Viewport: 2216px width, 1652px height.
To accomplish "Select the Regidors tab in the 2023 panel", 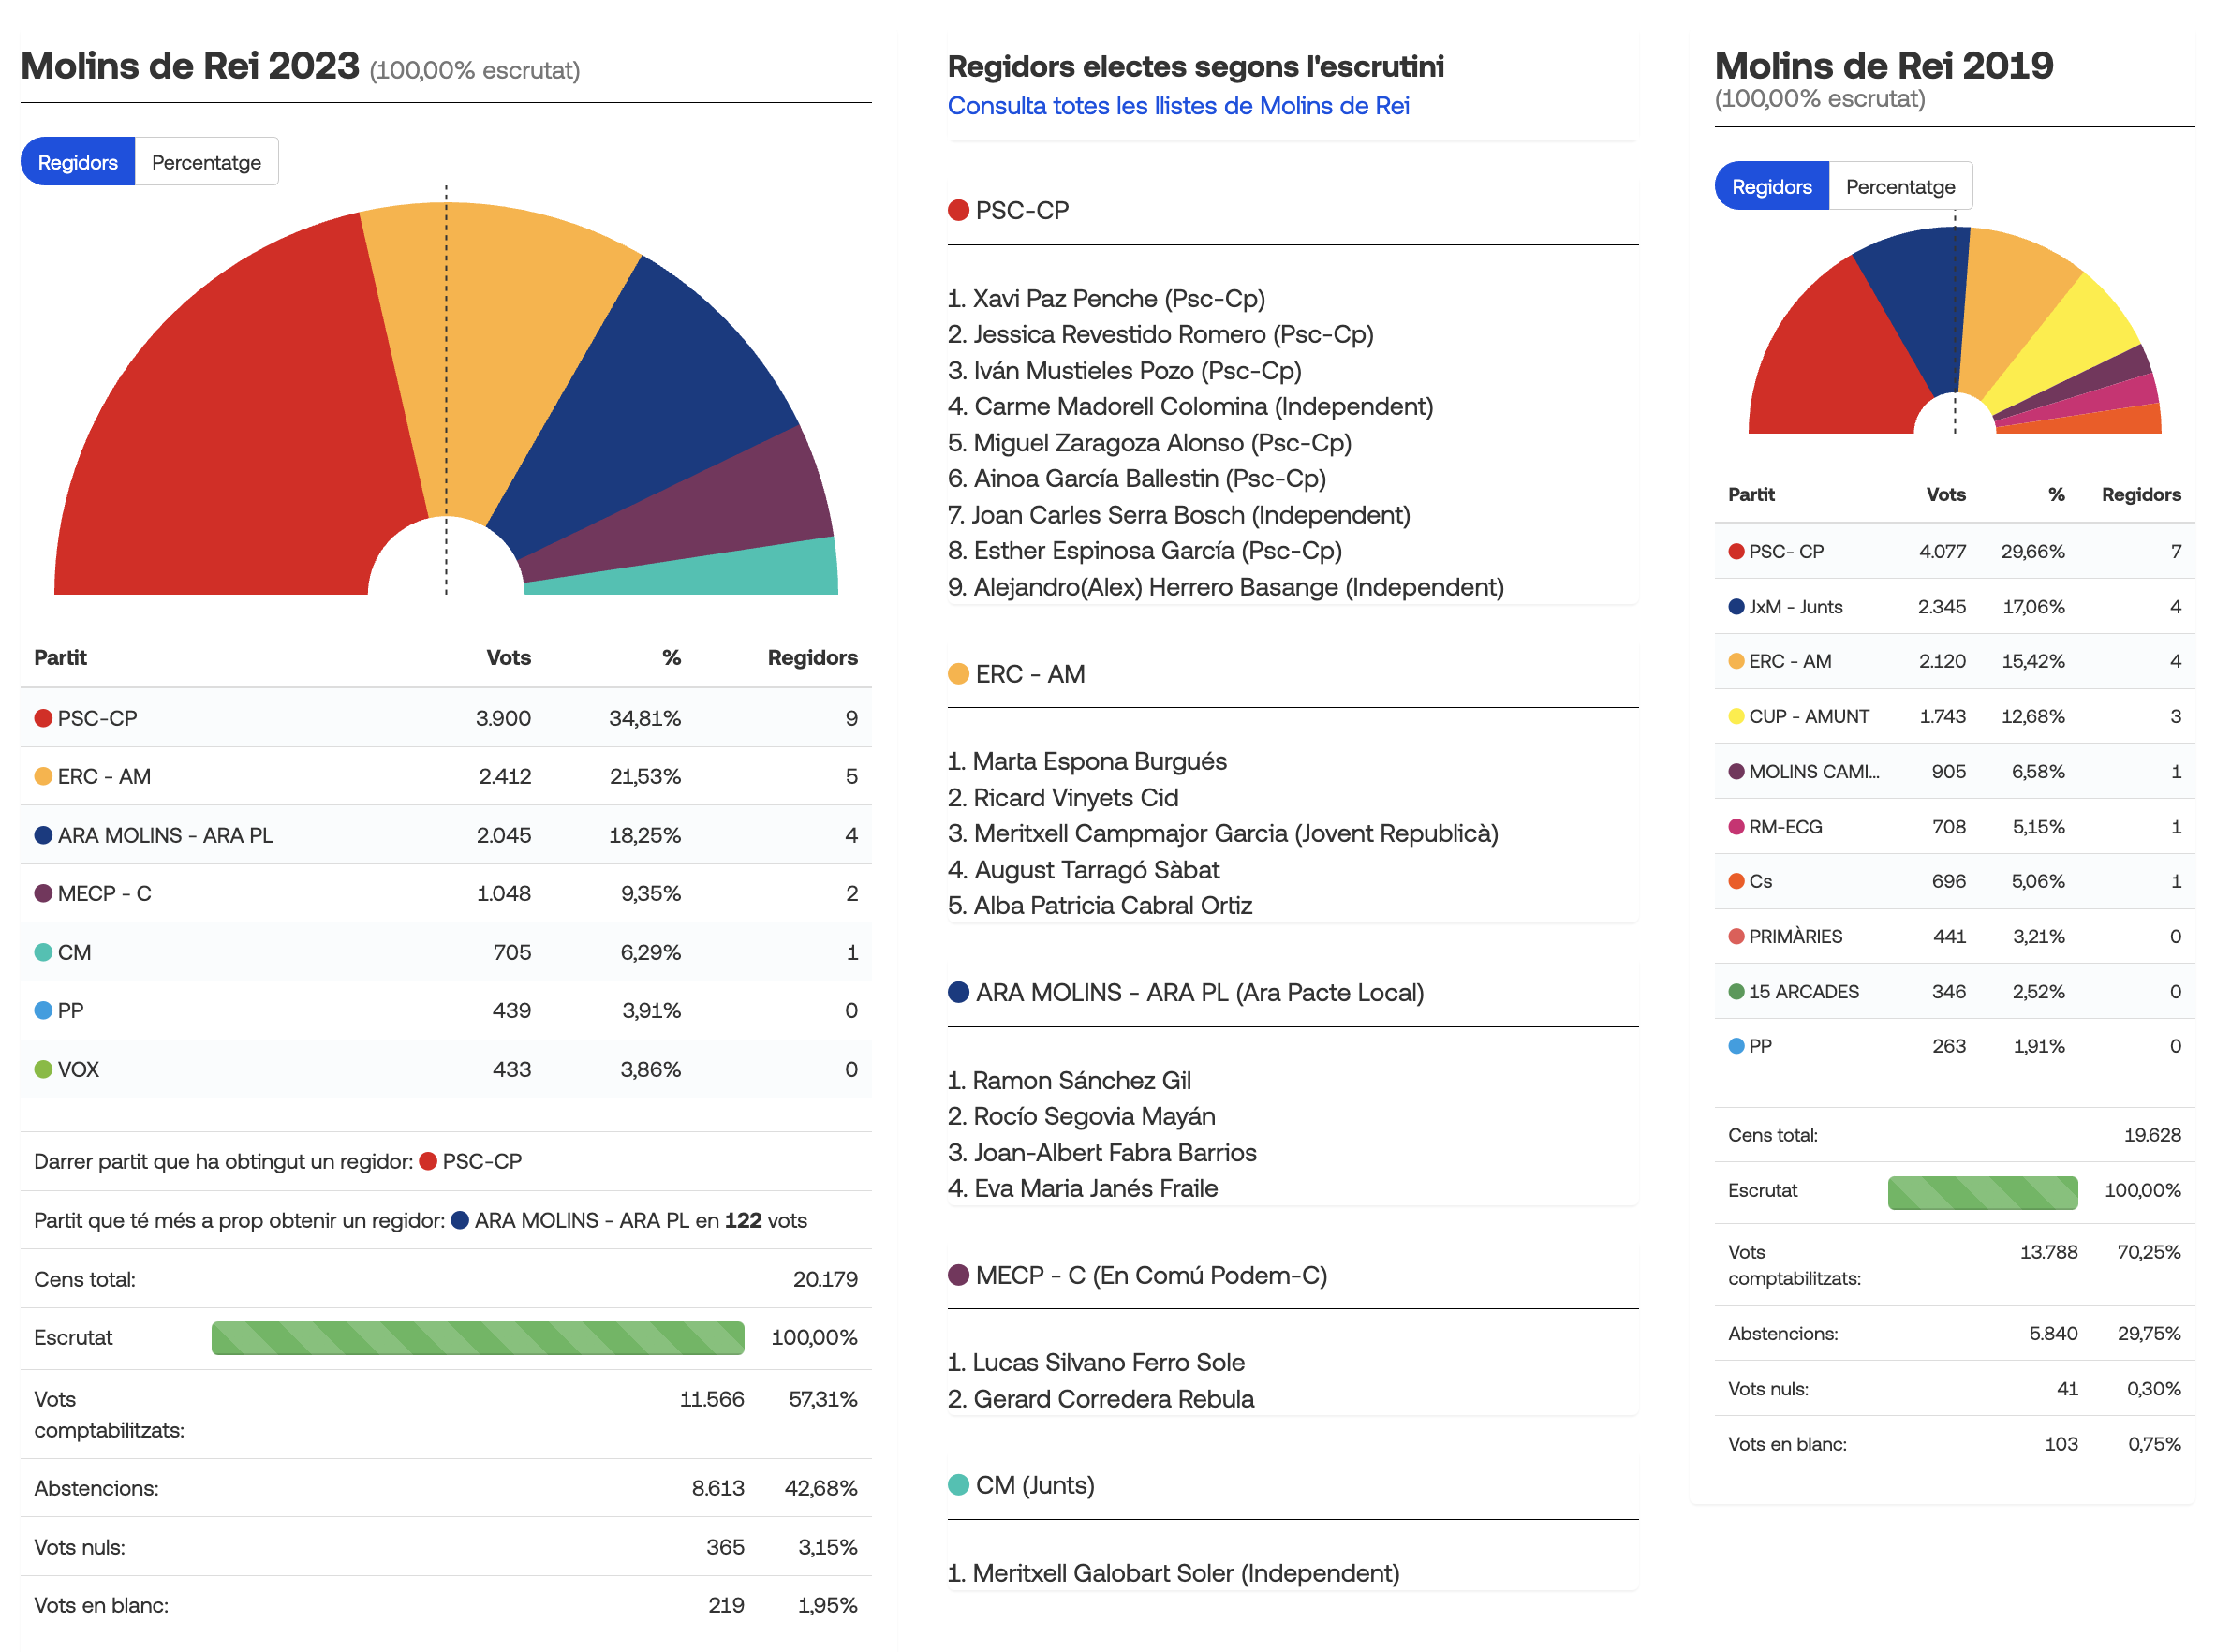I will point(78,162).
